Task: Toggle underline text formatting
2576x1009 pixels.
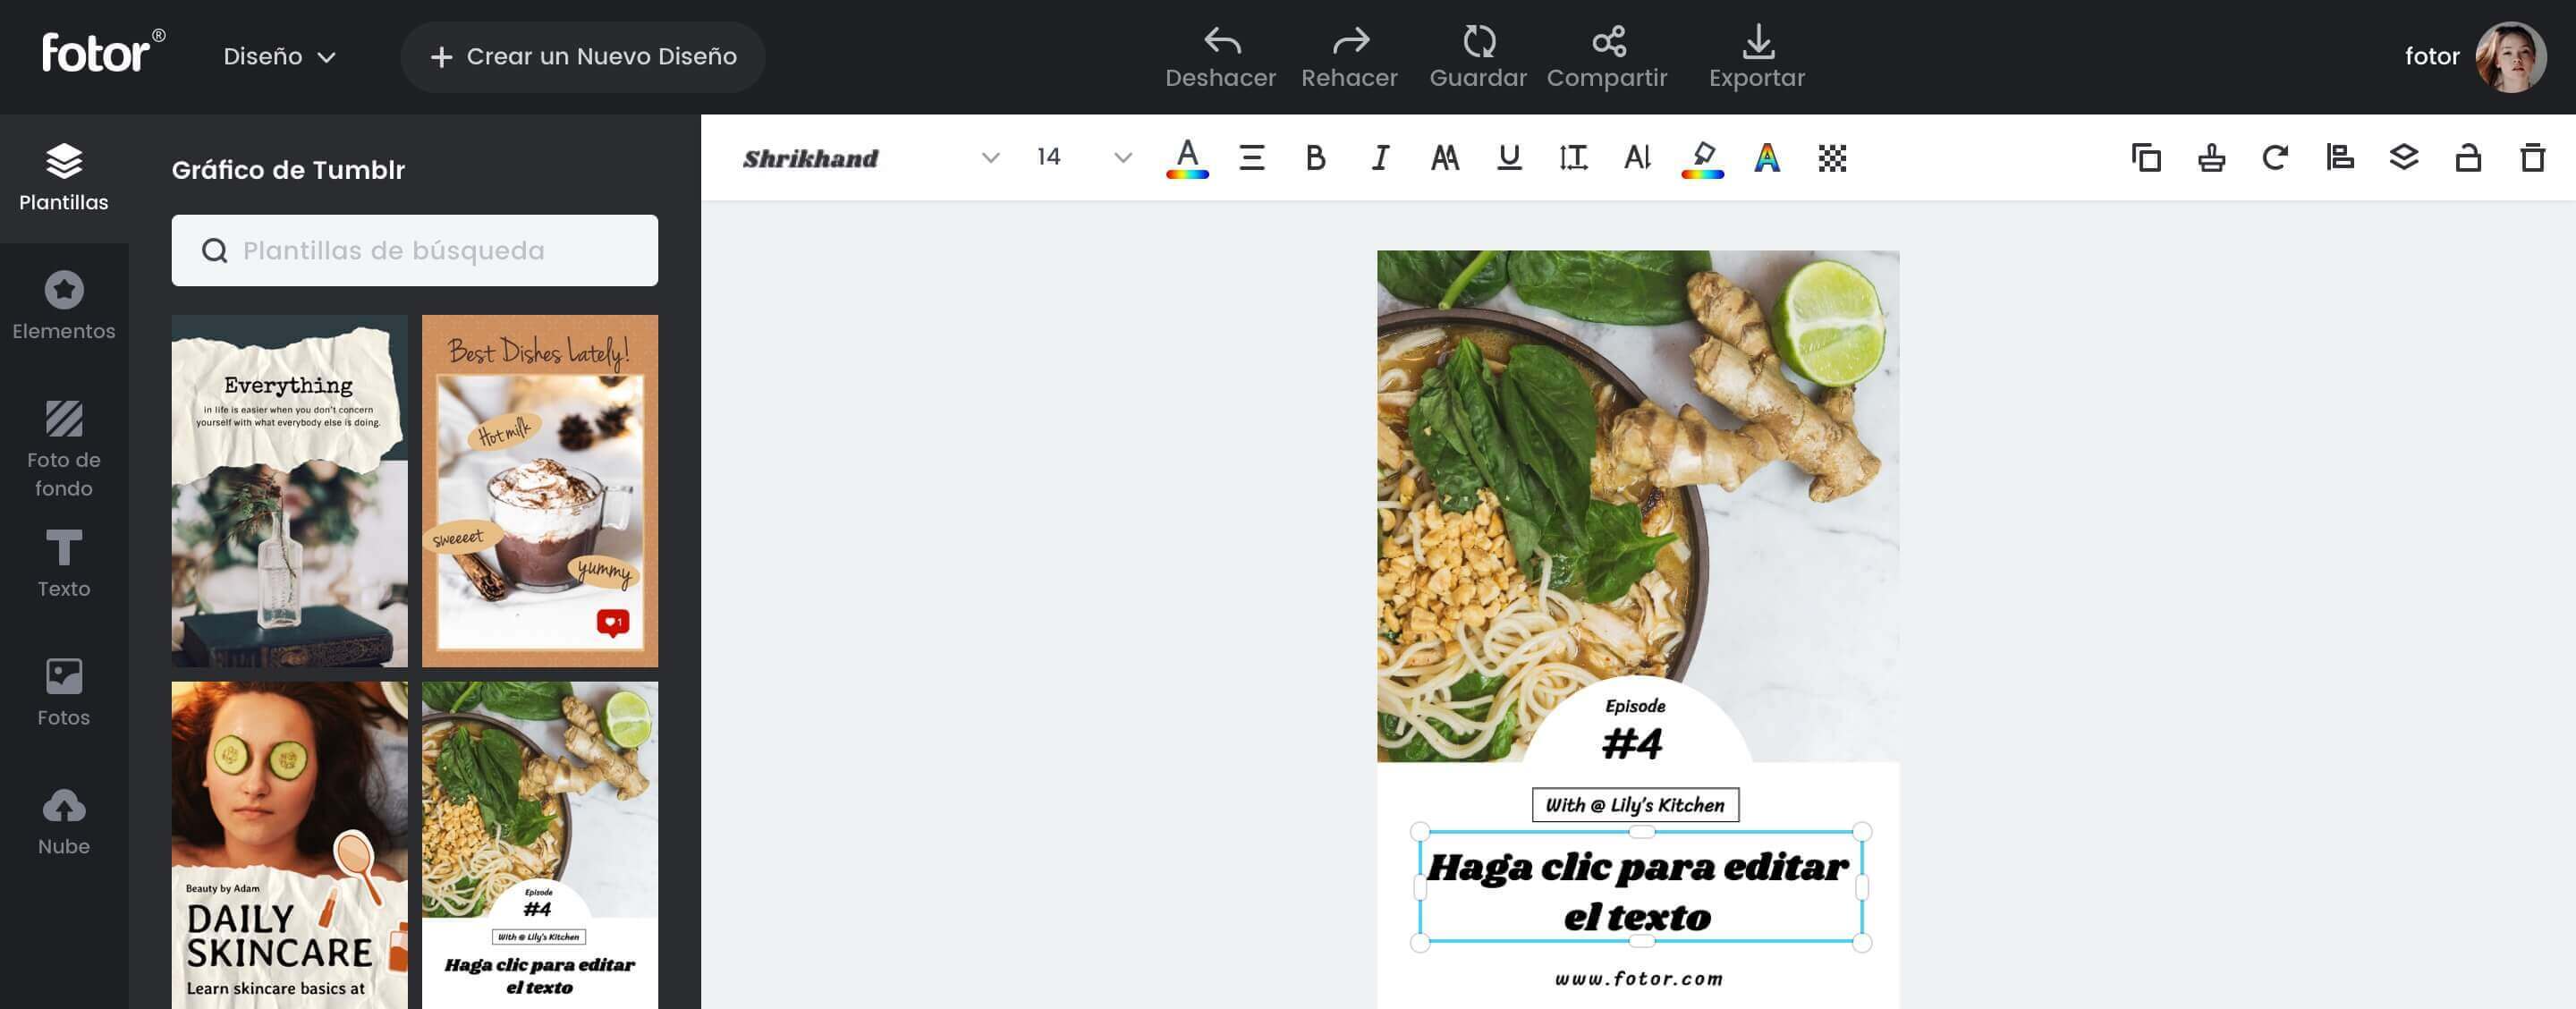Action: coord(1509,158)
